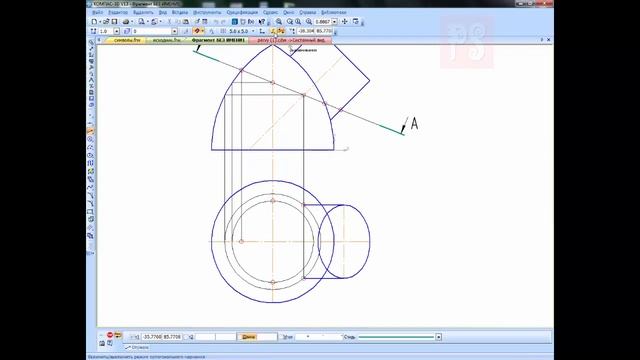Click the Open document toolbar icon
The height and width of the screenshot is (360, 640).
pos(106,22)
